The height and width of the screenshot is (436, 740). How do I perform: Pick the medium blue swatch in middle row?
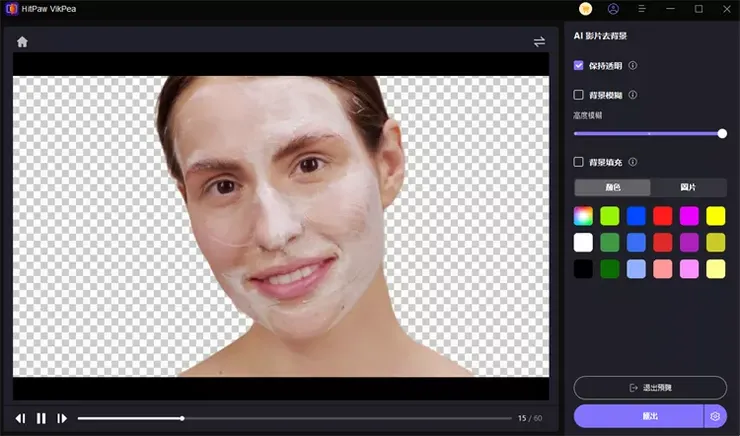point(636,243)
